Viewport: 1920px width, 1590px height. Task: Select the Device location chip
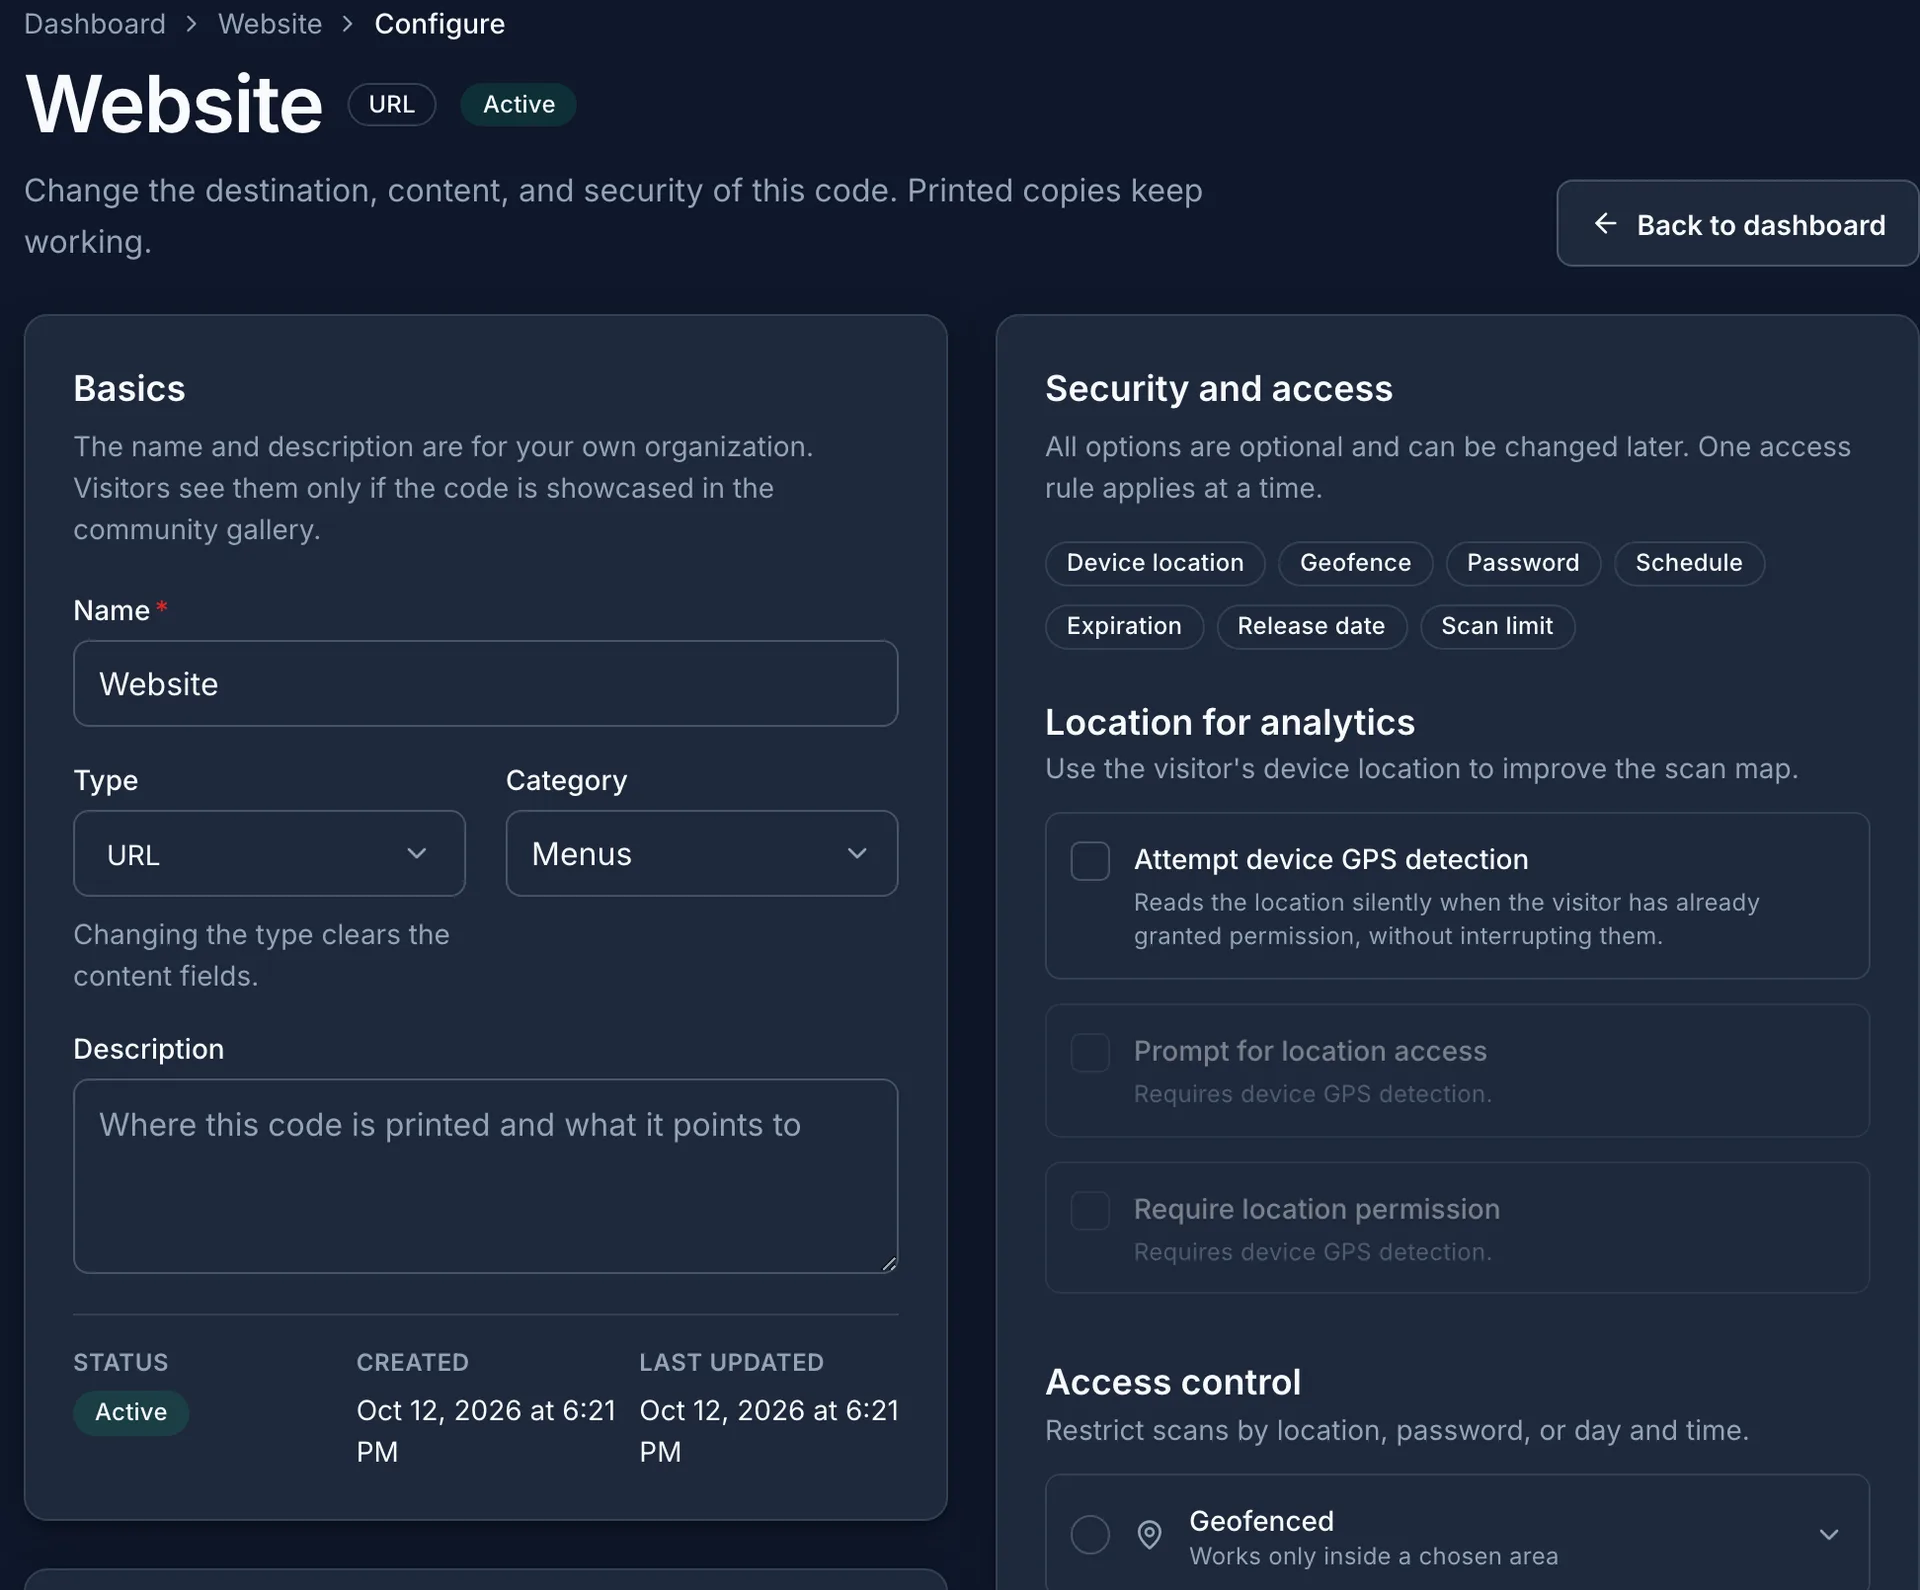[x=1155, y=563]
